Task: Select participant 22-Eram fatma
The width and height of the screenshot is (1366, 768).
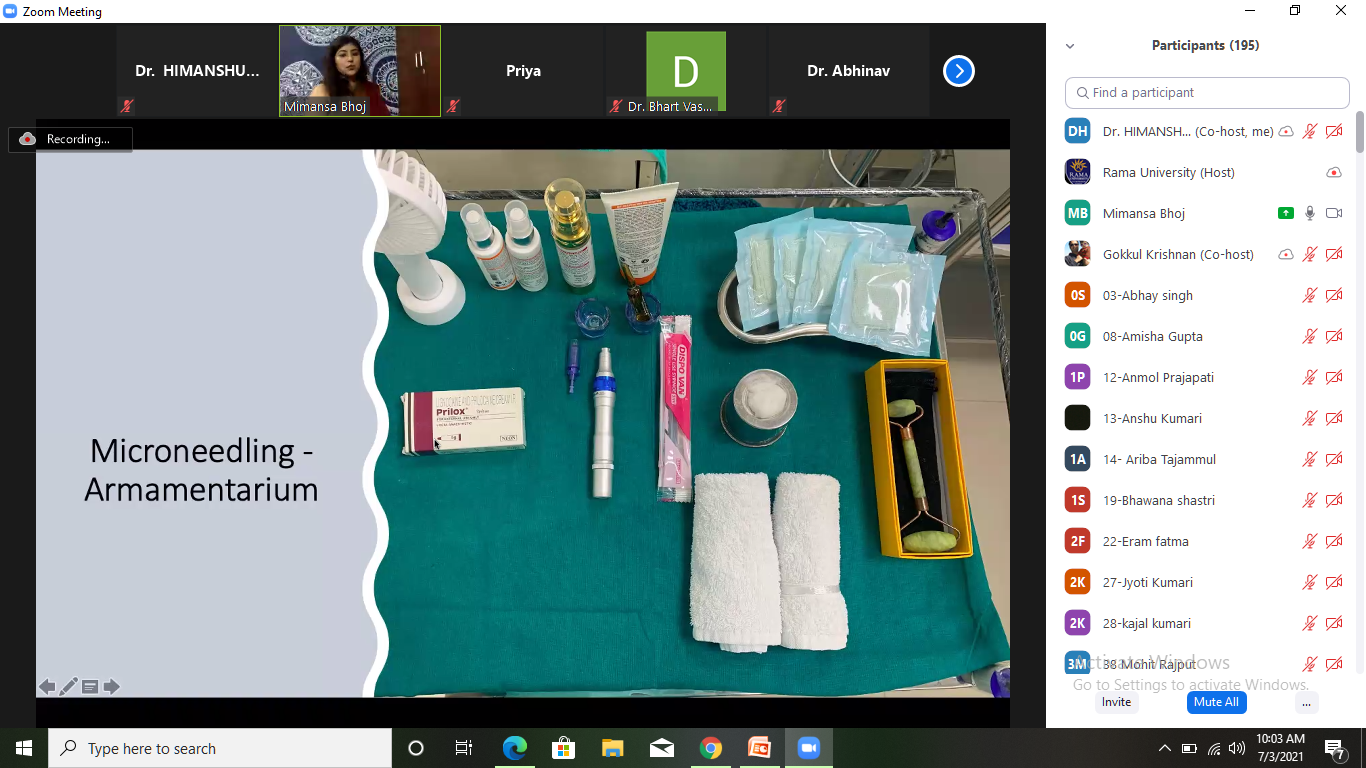Action: (1205, 541)
